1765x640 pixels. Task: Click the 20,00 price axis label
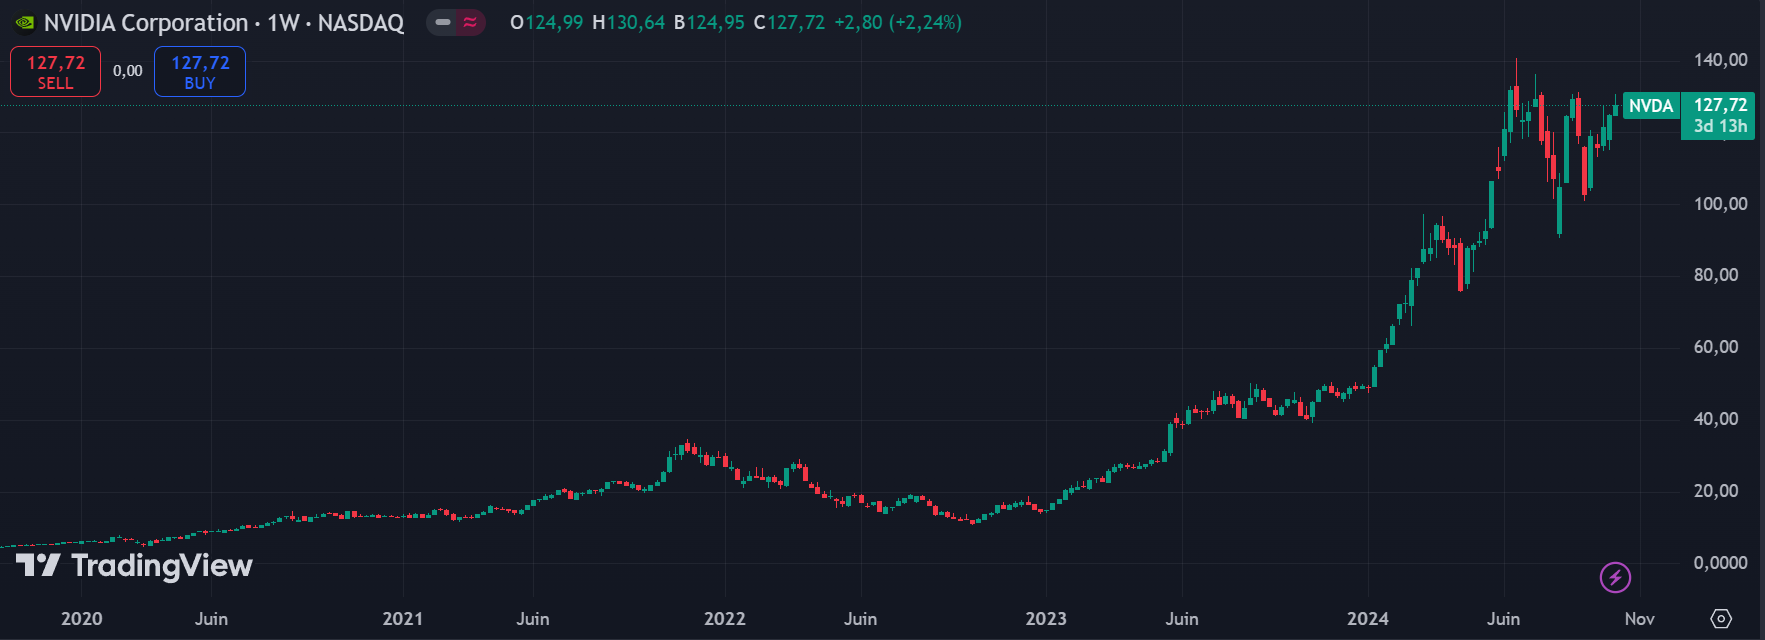[x=1716, y=491]
